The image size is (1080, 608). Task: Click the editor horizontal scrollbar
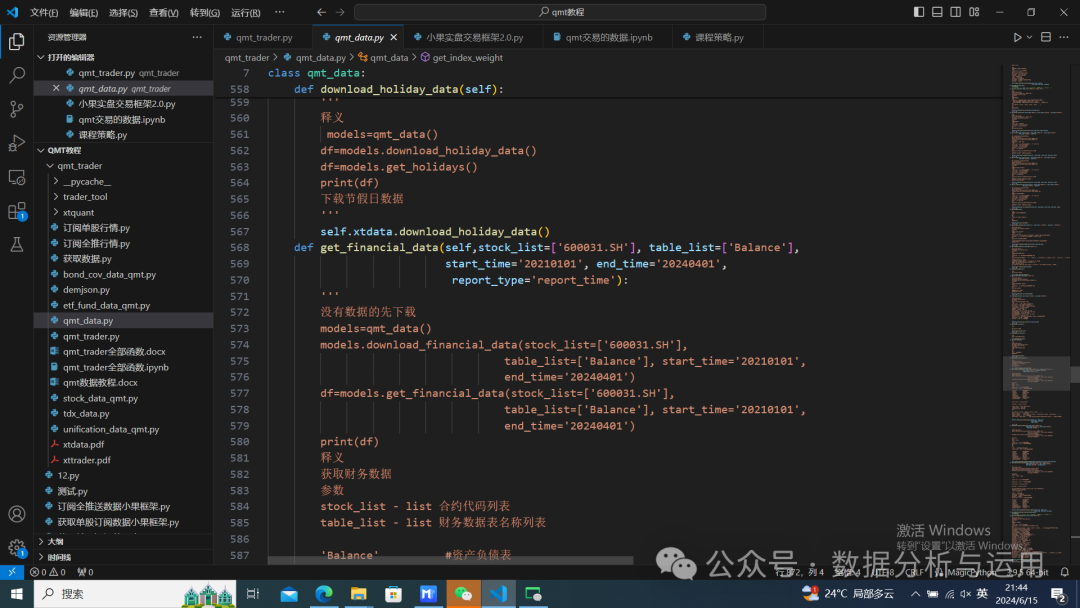(450, 560)
